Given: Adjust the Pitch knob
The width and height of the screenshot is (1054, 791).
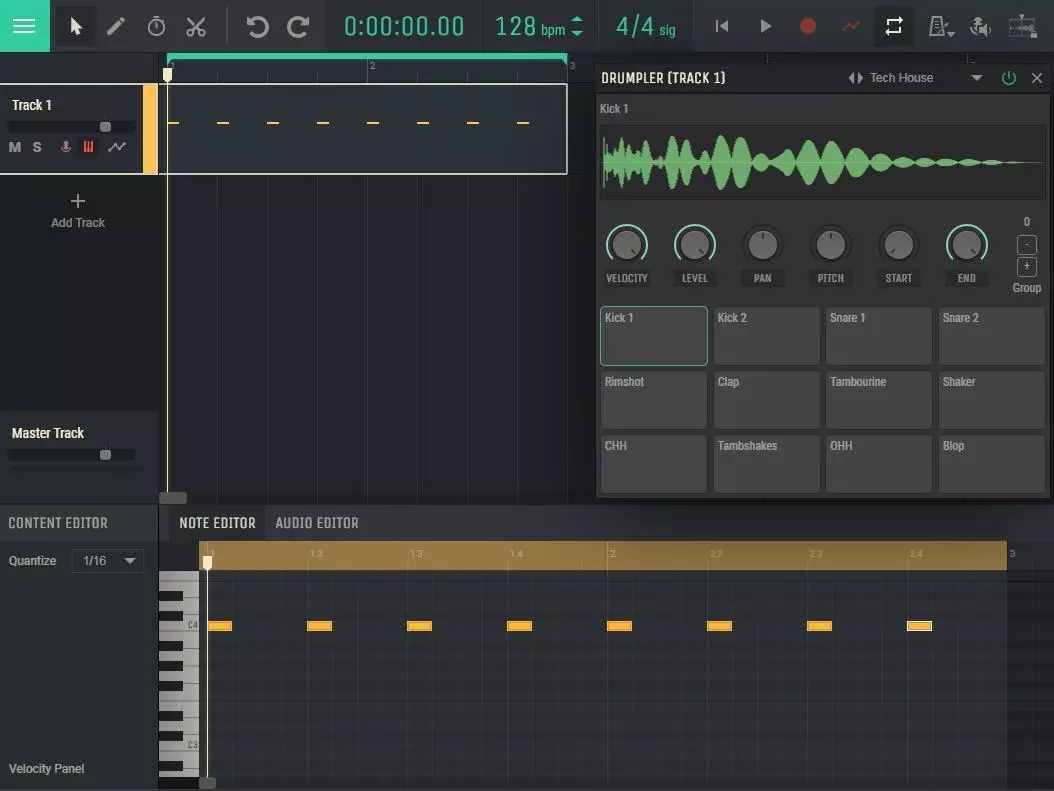Looking at the screenshot, I should (830, 245).
